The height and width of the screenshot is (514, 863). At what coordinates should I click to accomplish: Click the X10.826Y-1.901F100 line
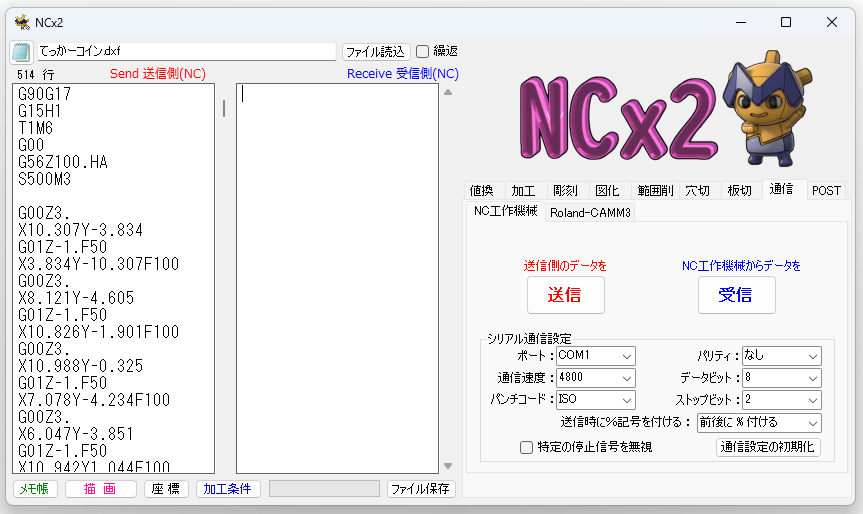point(99,332)
